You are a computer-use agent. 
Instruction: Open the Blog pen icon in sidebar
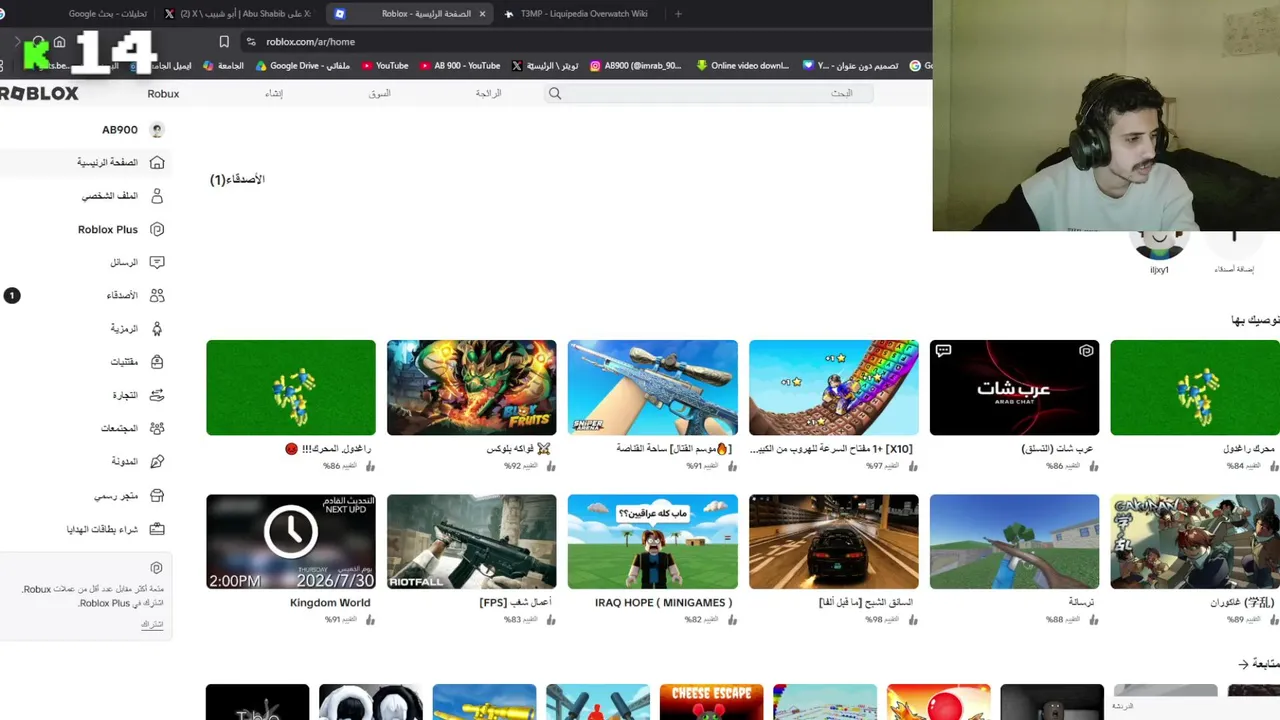click(x=157, y=462)
